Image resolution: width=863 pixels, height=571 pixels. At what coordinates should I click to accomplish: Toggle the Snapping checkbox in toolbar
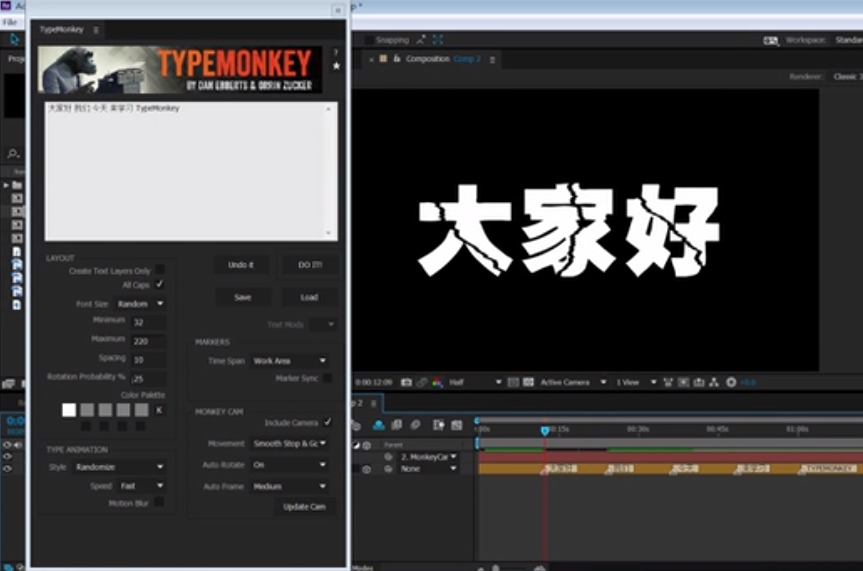click(369, 40)
